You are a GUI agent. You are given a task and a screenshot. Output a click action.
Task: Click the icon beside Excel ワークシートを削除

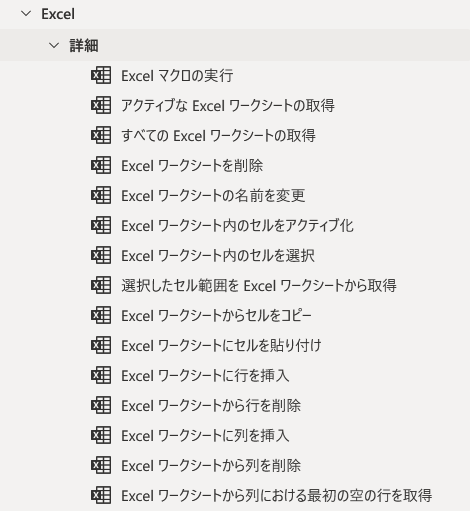[x=101, y=165]
